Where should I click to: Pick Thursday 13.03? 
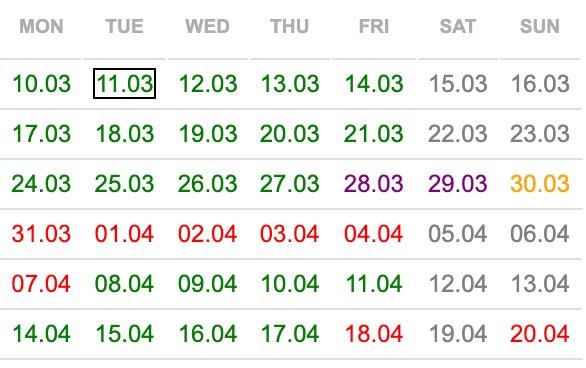pyautogui.click(x=290, y=83)
